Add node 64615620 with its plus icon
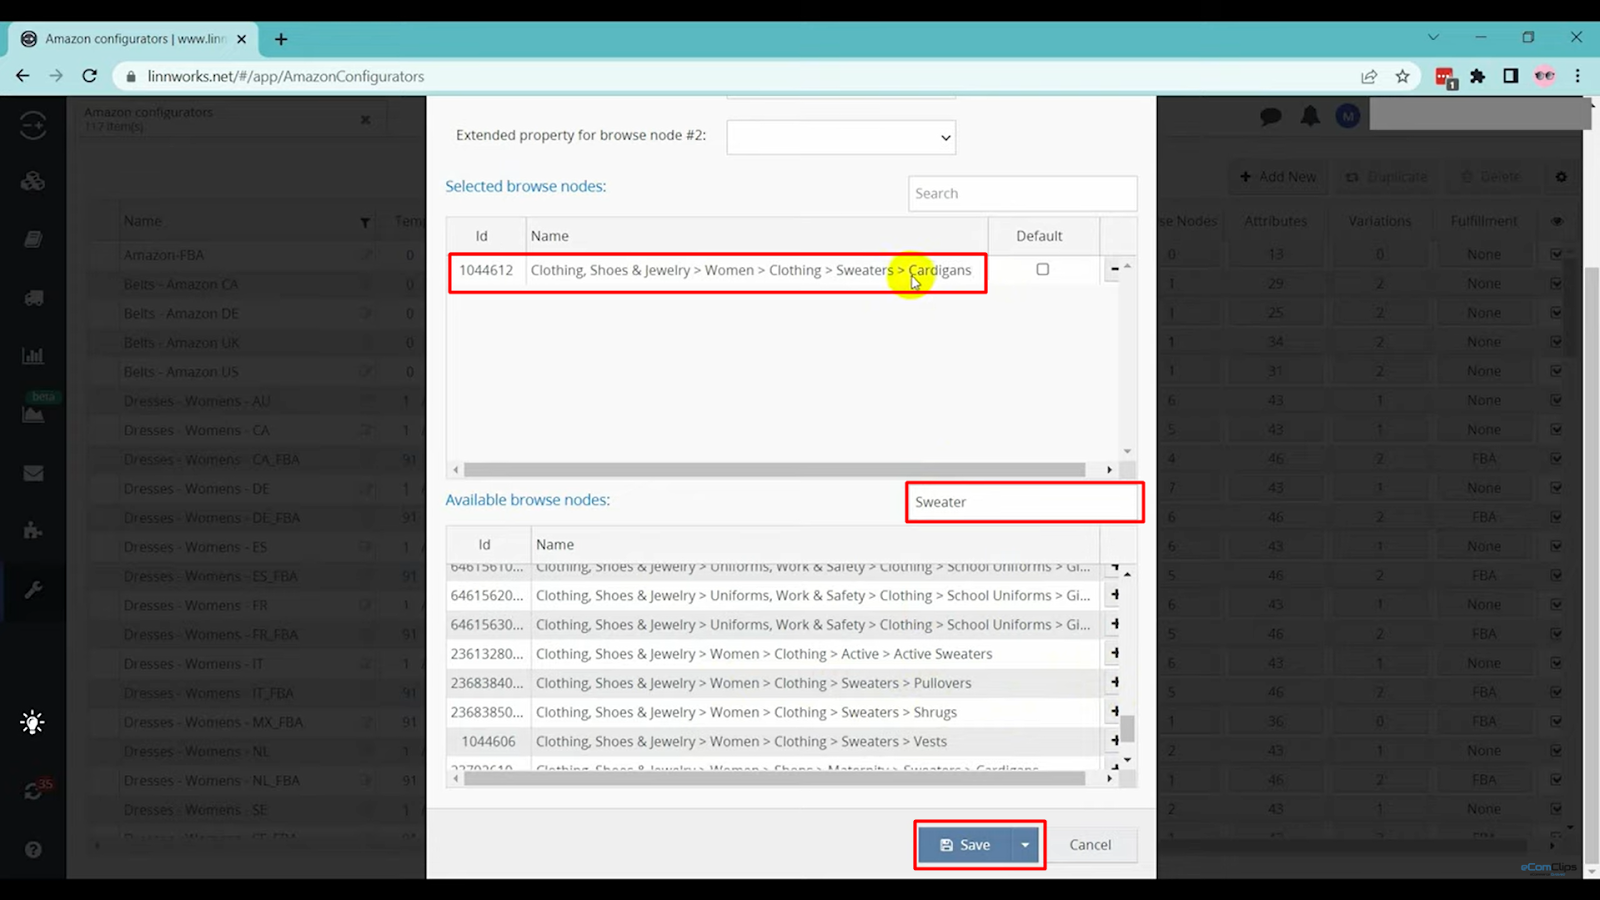 point(1114,595)
